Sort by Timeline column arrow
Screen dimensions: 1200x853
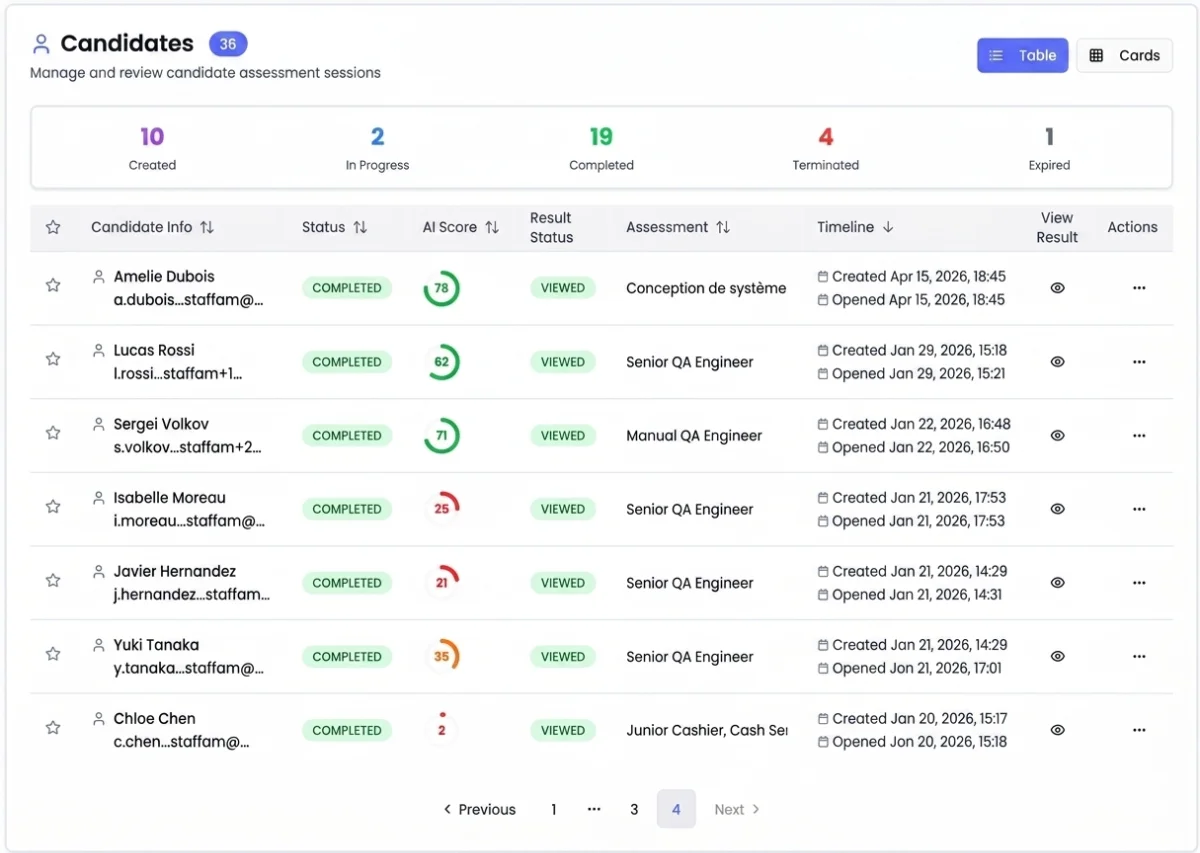888,227
